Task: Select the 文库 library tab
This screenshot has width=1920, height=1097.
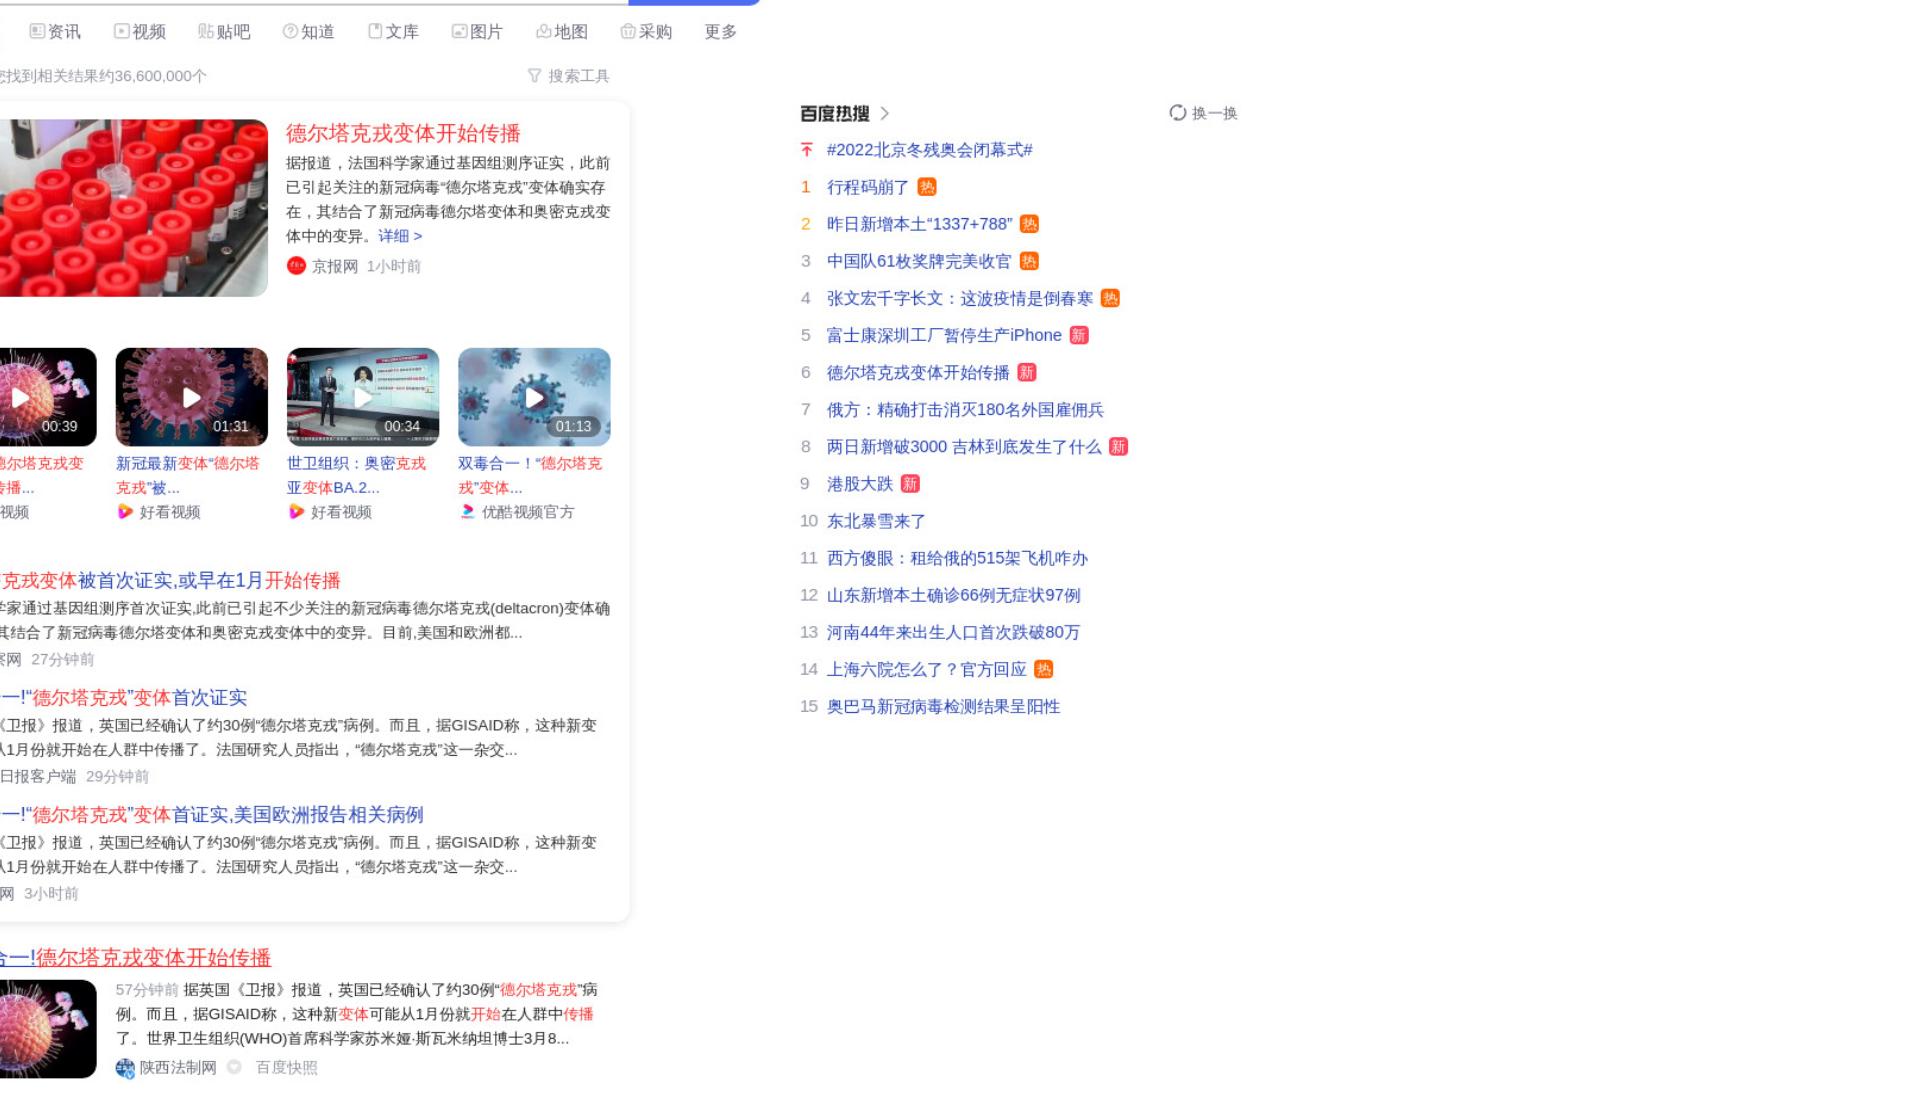Action: (x=393, y=32)
